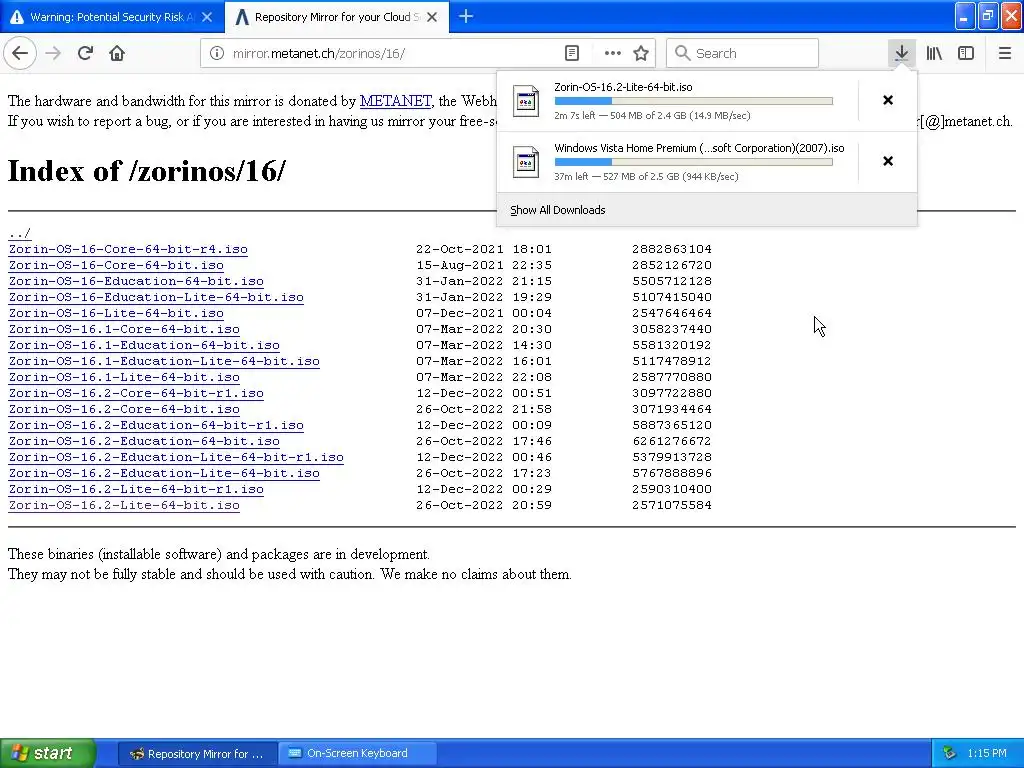
Task: Click the system tray icon beside clock
Action: pyautogui.click(x=949, y=754)
